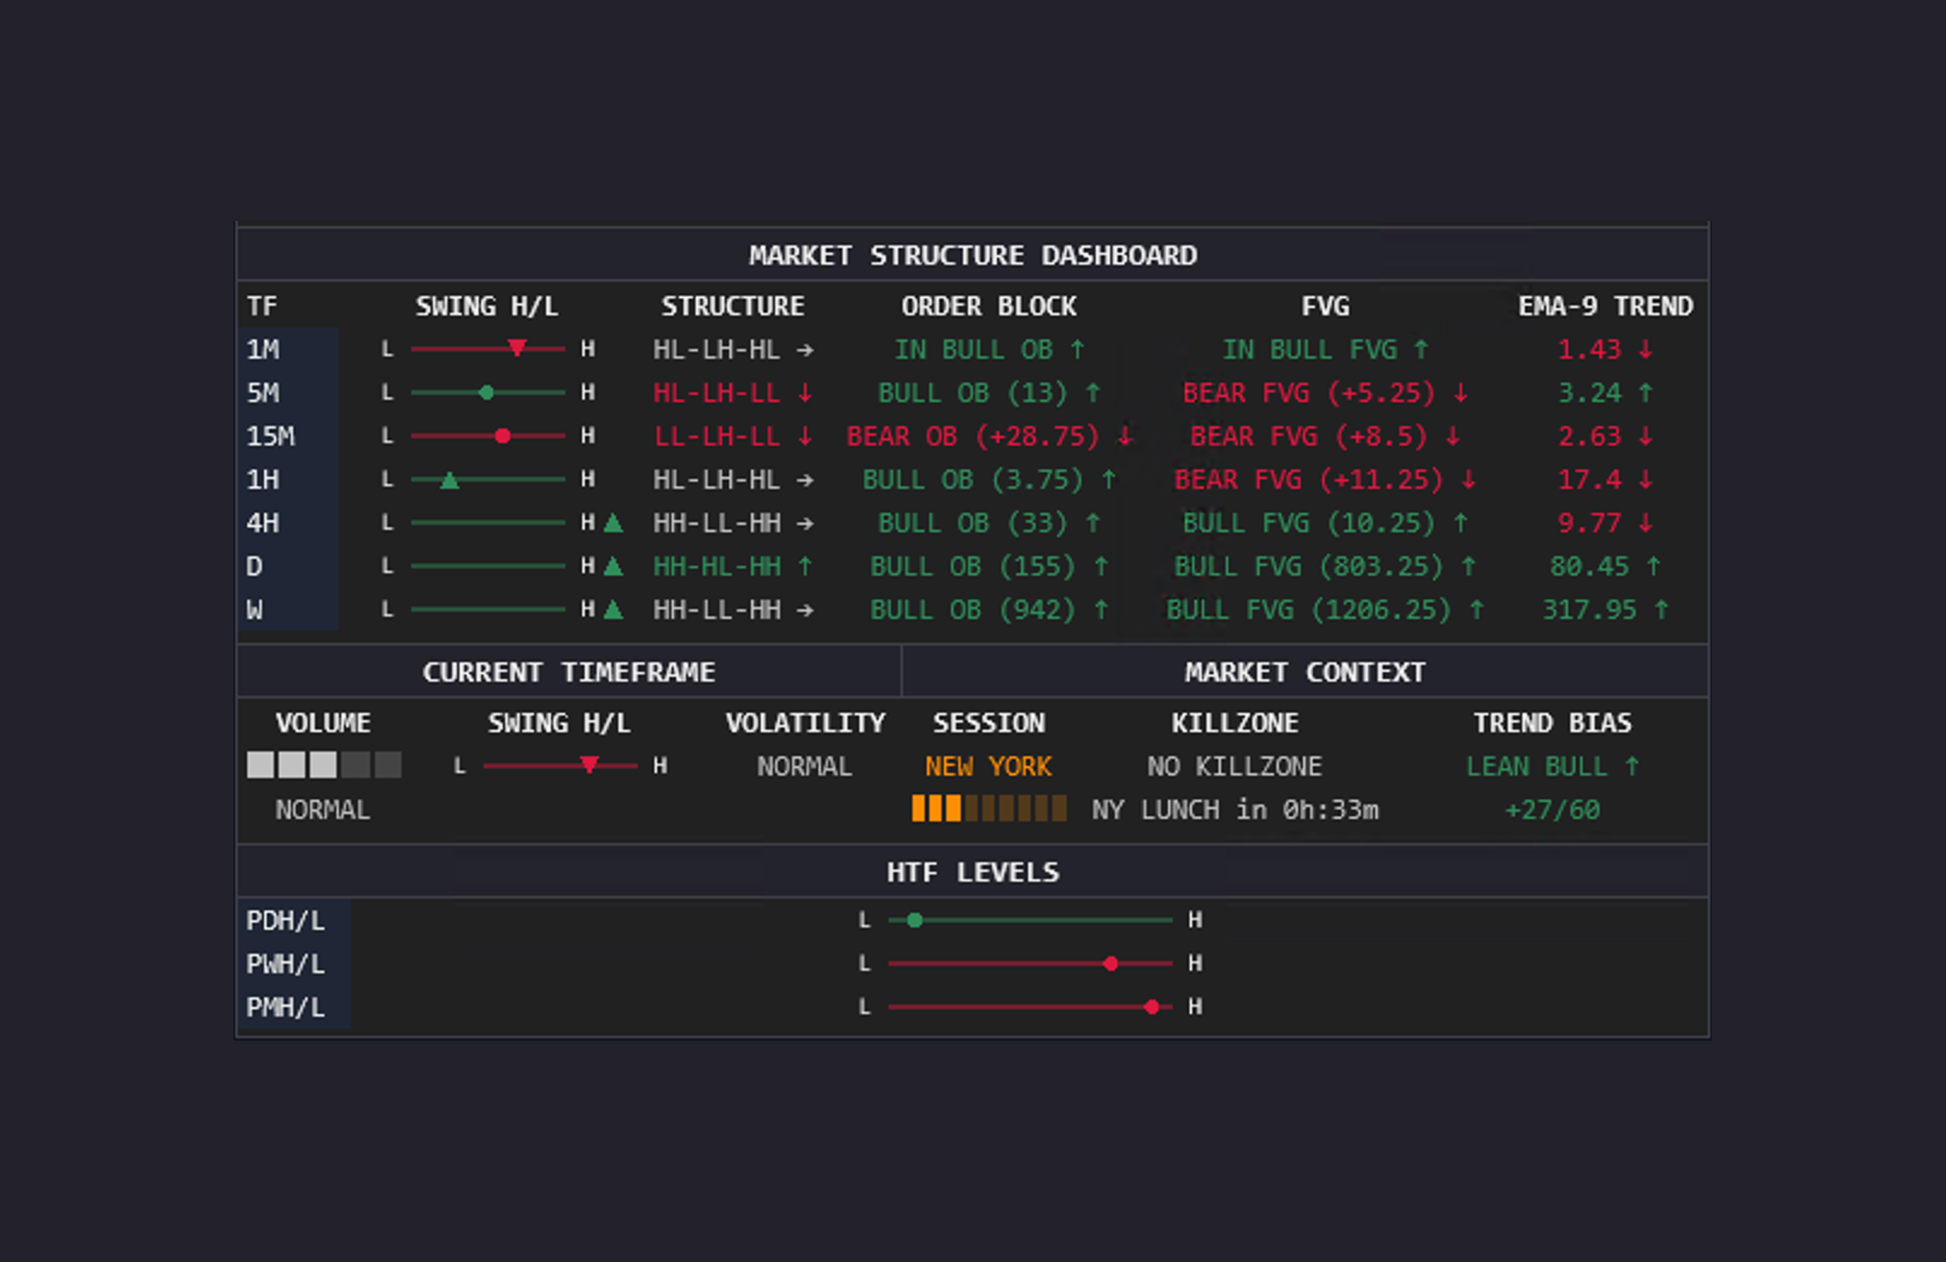Click the PWH/L red dot marker
Screen dimensions: 1946x1262
(x=1111, y=963)
